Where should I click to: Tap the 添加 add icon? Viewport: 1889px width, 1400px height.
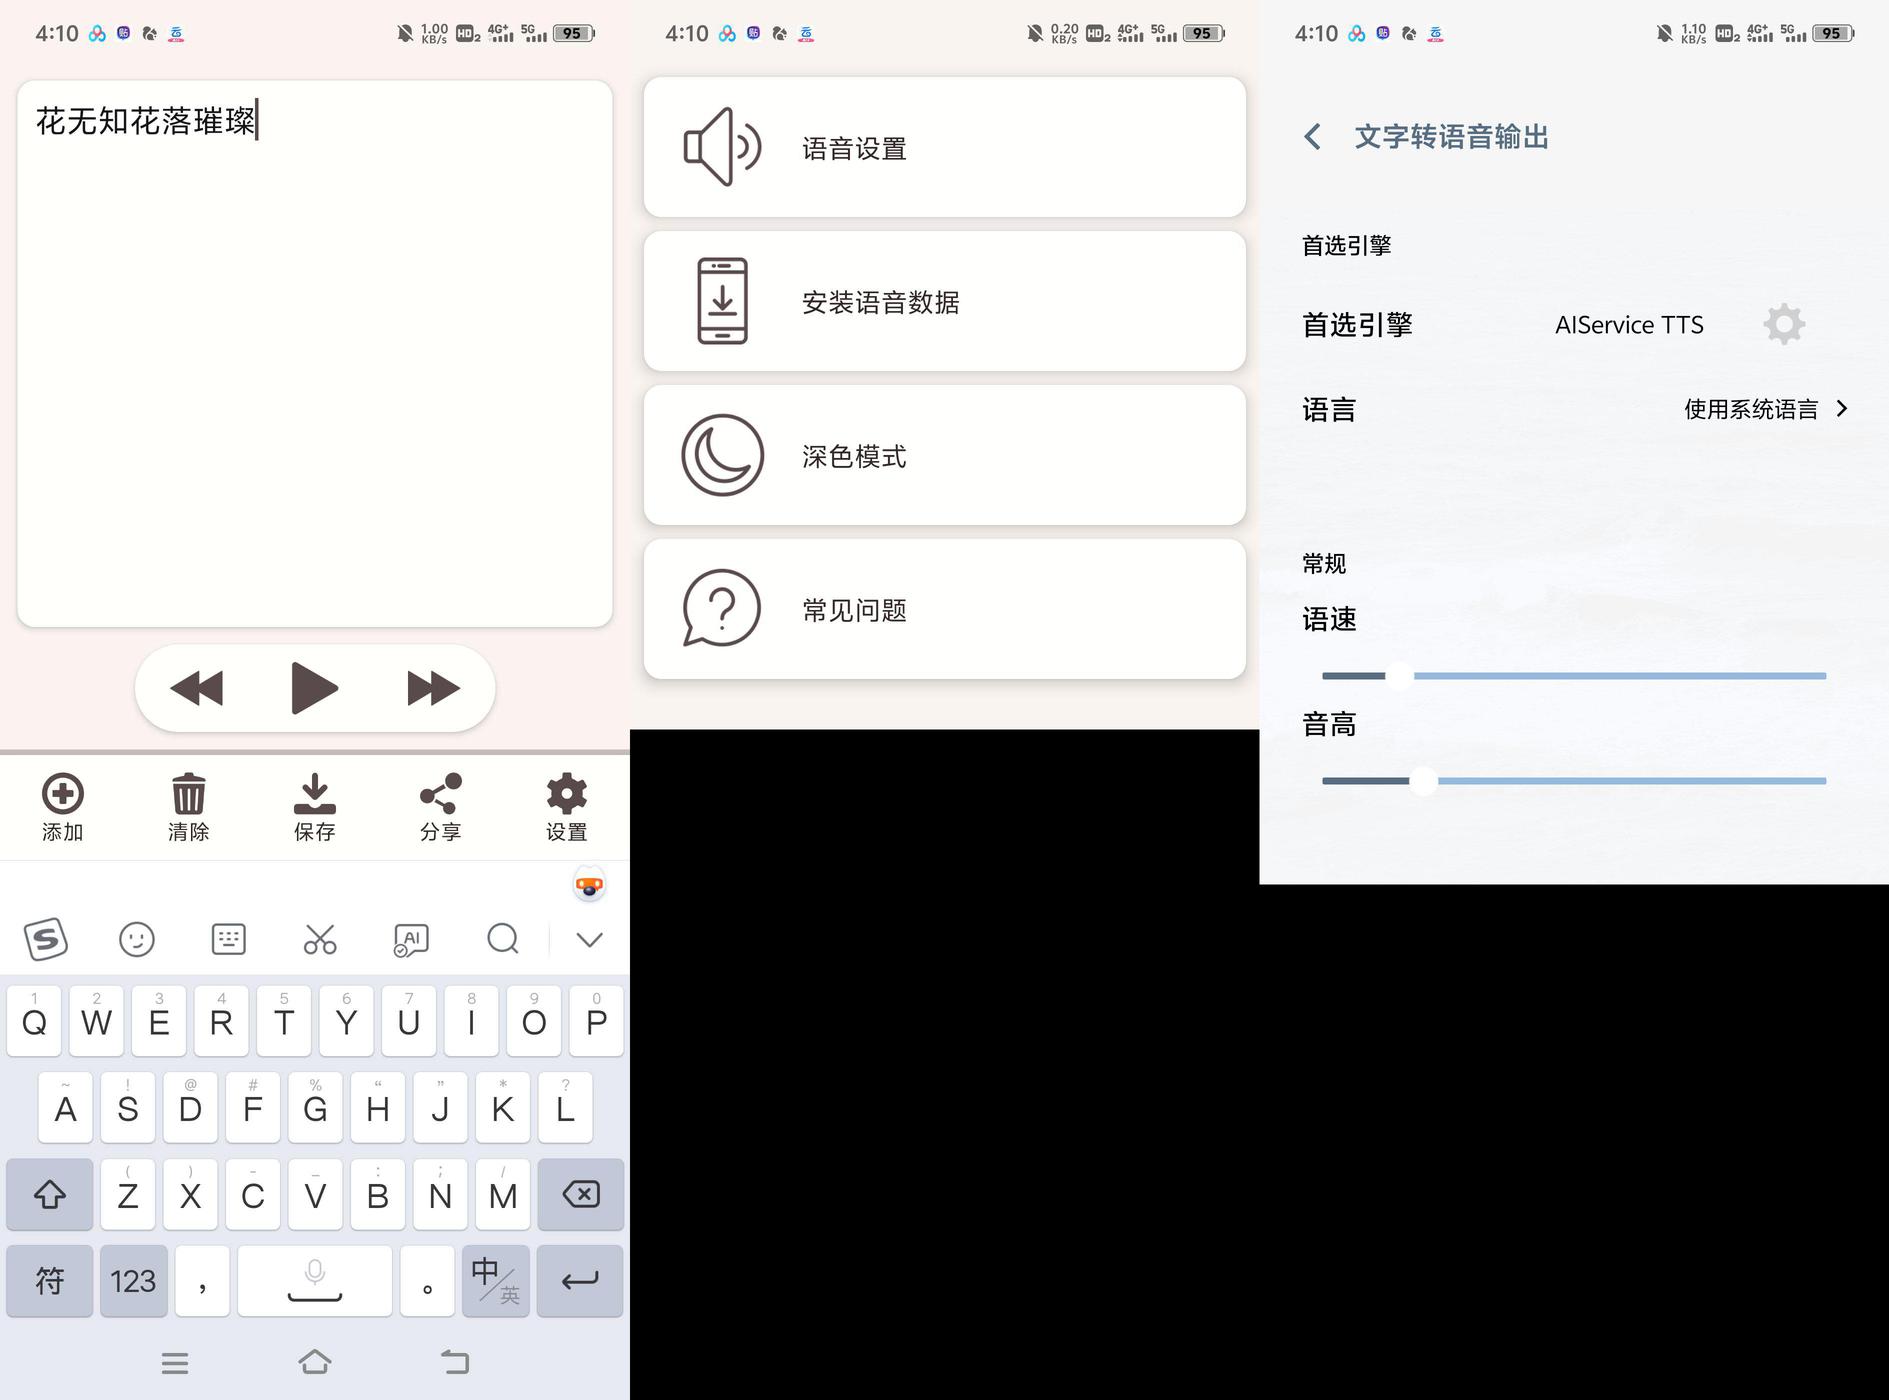click(x=62, y=794)
